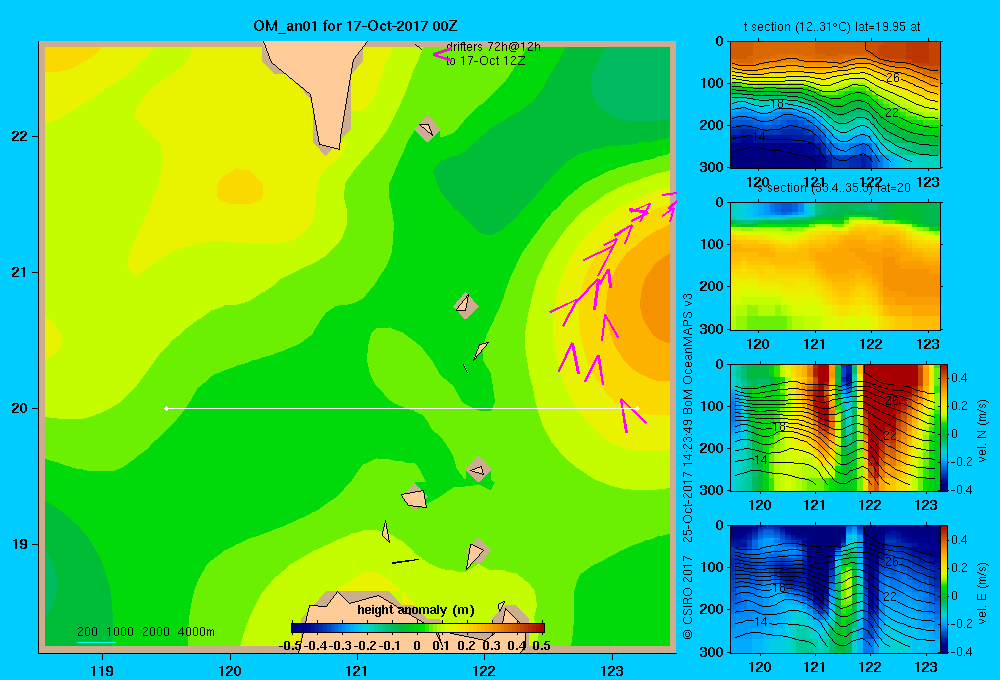Click the "-0.5" colorbar tick label
This screenshot has width=1000, height=680.
(x=290, y=645)
